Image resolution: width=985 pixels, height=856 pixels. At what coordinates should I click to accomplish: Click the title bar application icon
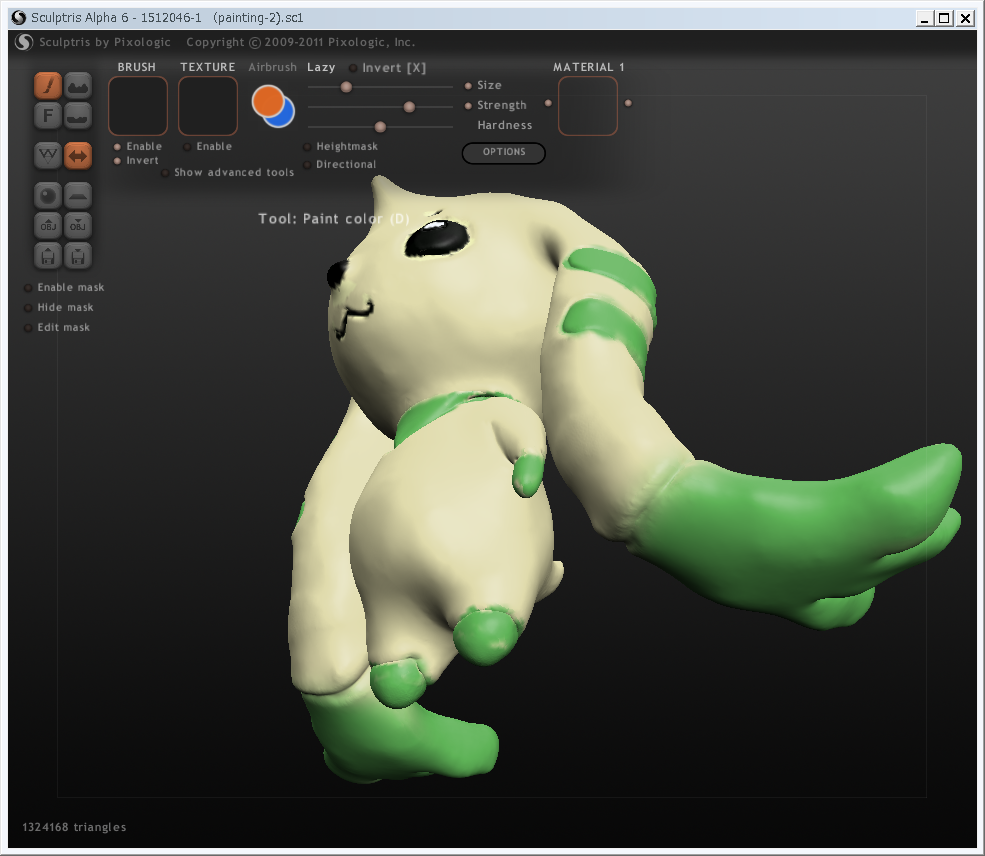click(x=19, y=18)
